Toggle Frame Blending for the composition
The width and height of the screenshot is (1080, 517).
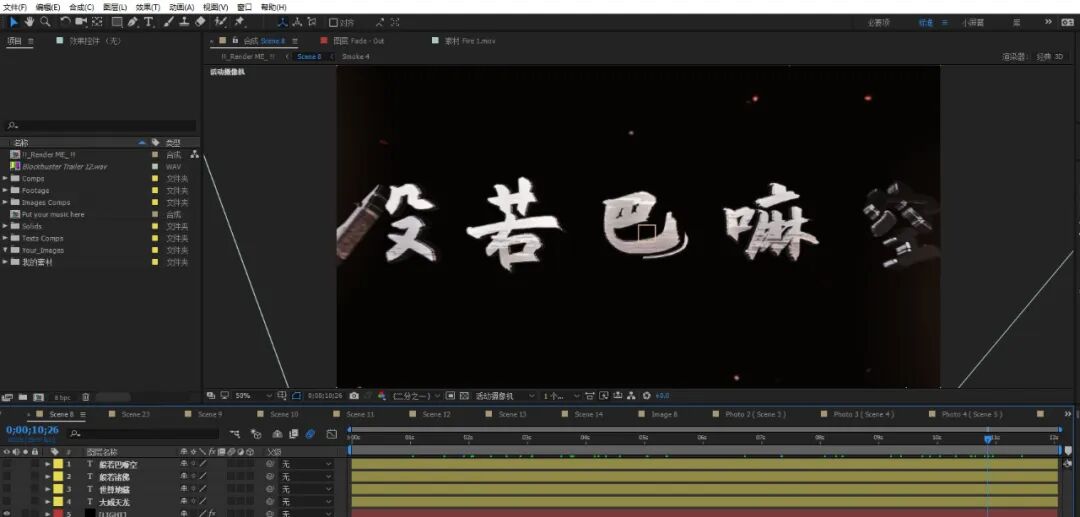(x=293, y=434)
